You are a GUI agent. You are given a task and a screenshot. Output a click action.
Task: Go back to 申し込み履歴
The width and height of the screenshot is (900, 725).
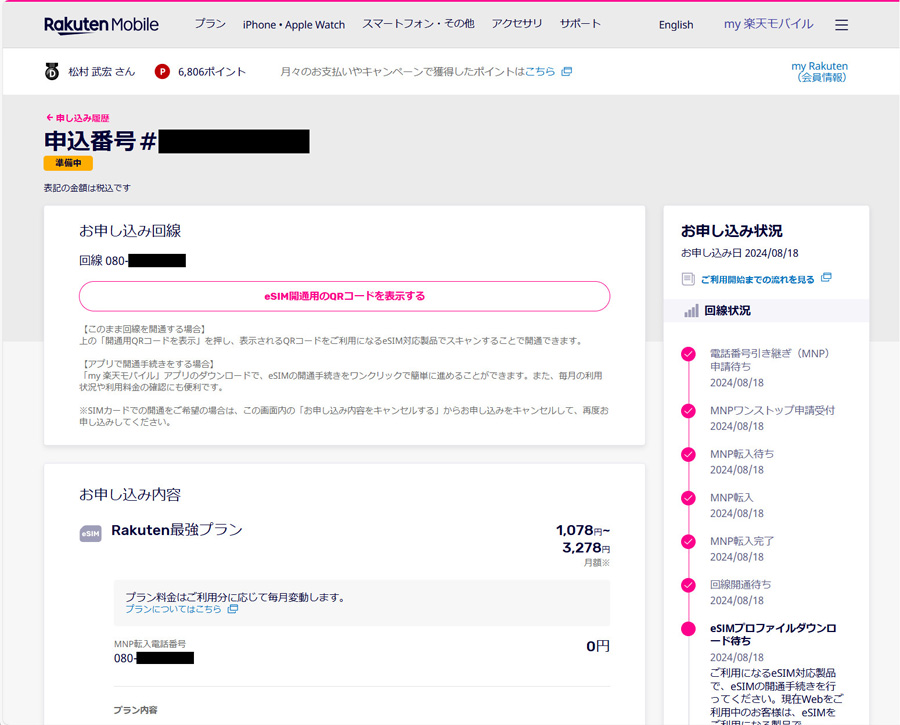(x=82, y=118)
